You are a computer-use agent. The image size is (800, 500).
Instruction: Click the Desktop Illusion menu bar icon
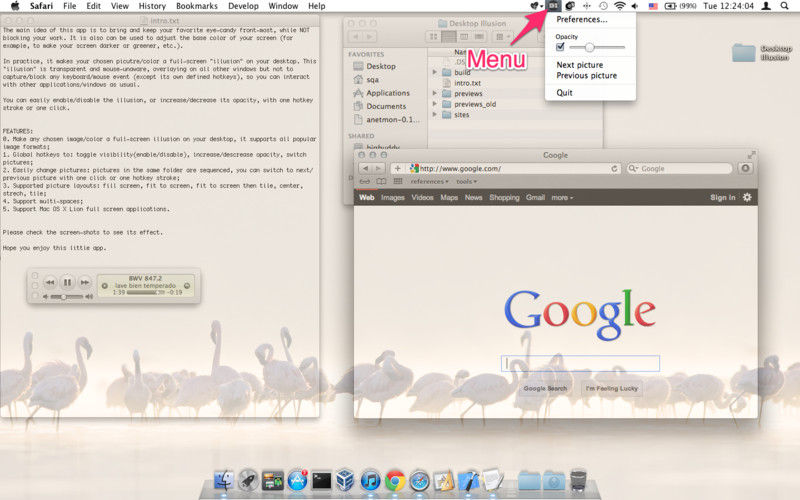pos(553,6)
